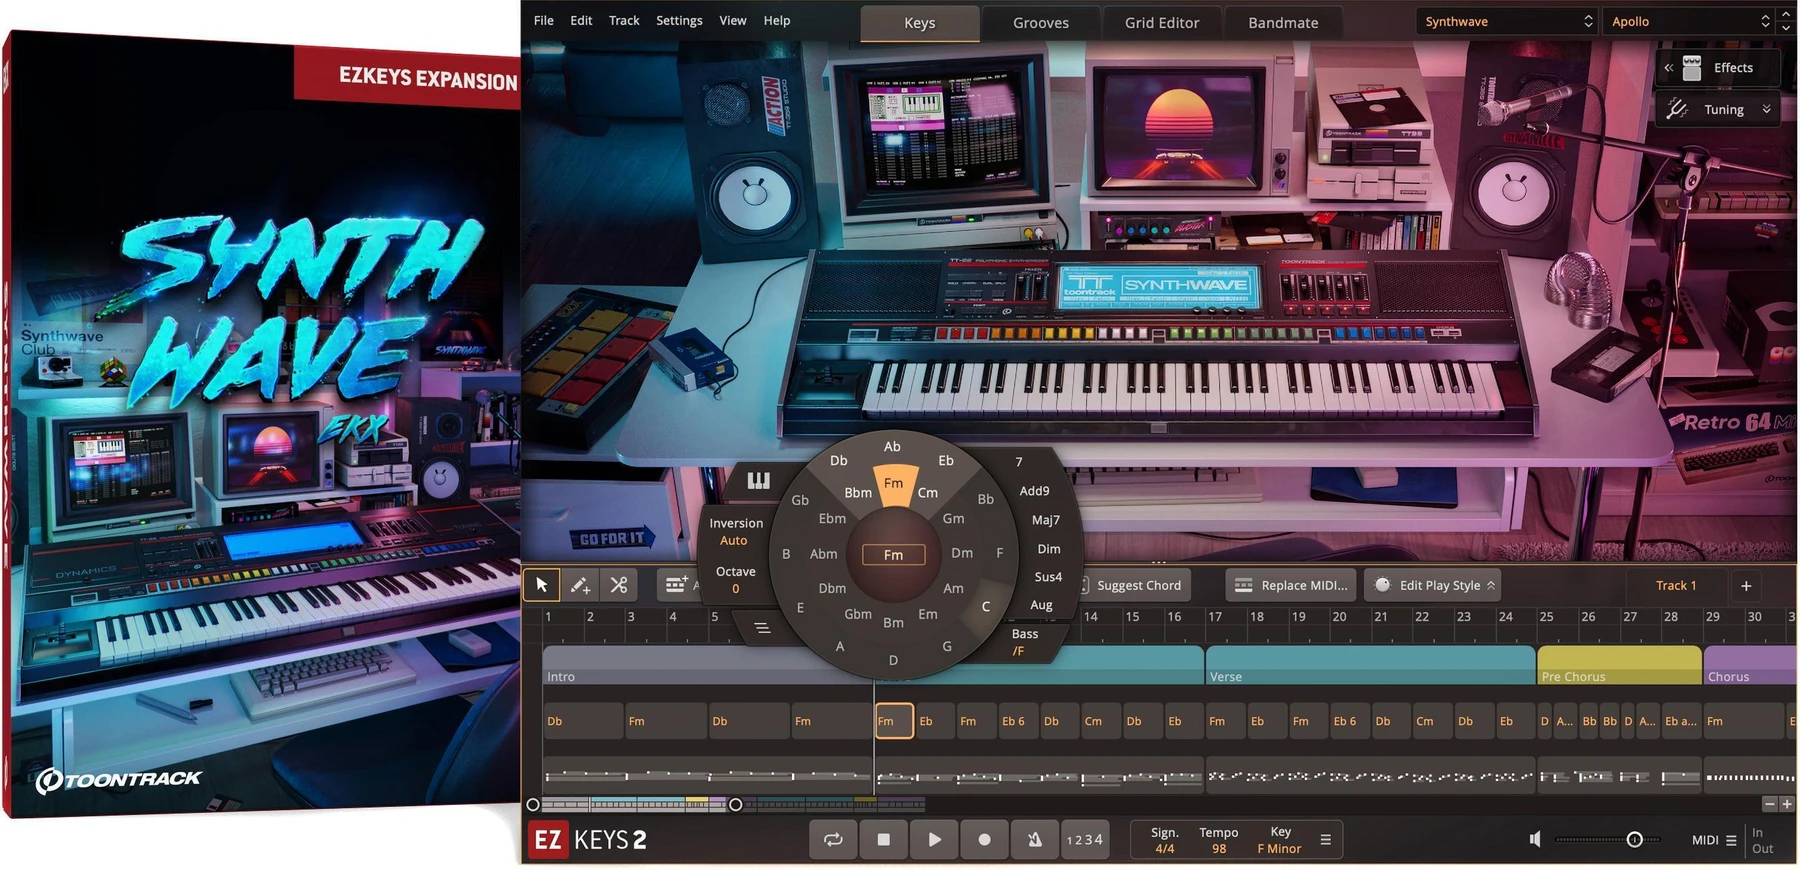
Task: Open the F Minor key selector
Action: [x=1279, y=849]
